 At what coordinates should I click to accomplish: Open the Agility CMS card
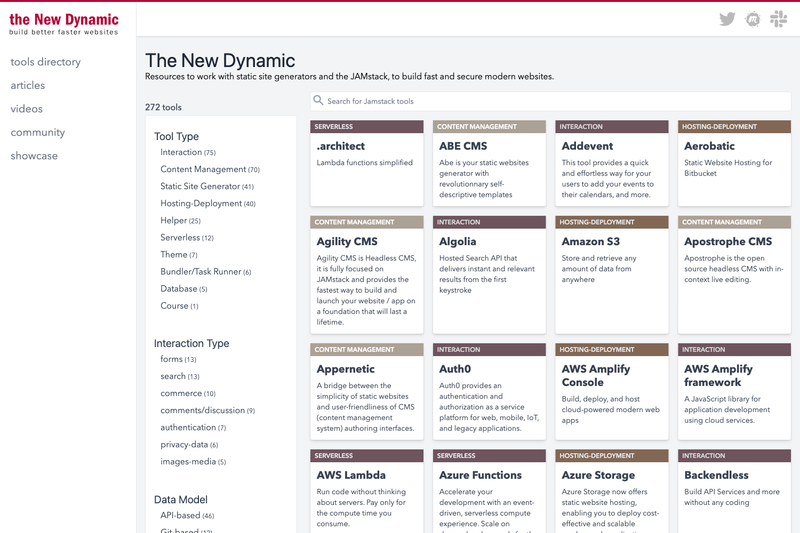(367, 275)
